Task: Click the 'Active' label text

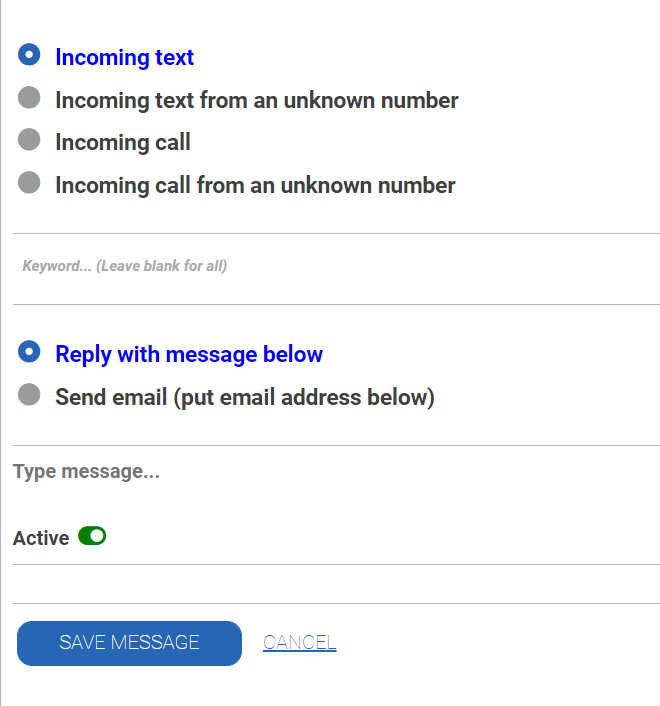Action: (41, 538)
